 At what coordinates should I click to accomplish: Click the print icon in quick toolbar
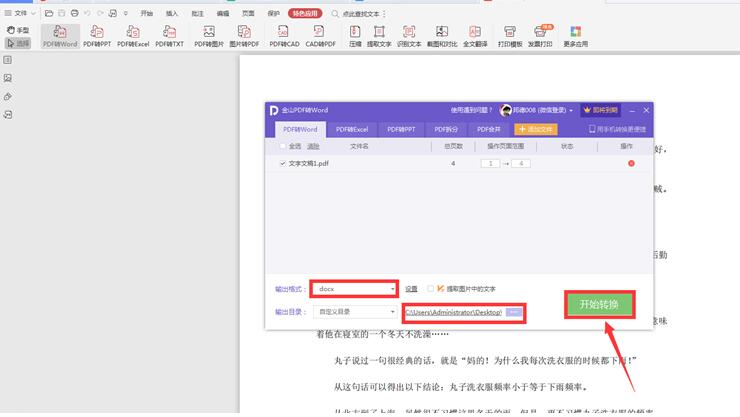(75, 13)
